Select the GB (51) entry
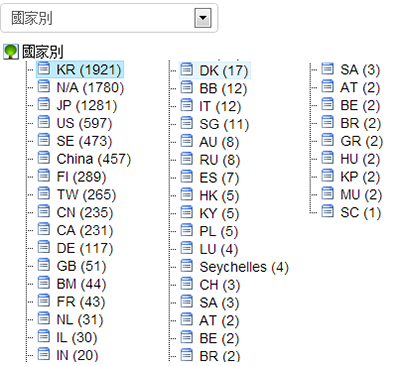Screen dimensions: 400x366 81,266
